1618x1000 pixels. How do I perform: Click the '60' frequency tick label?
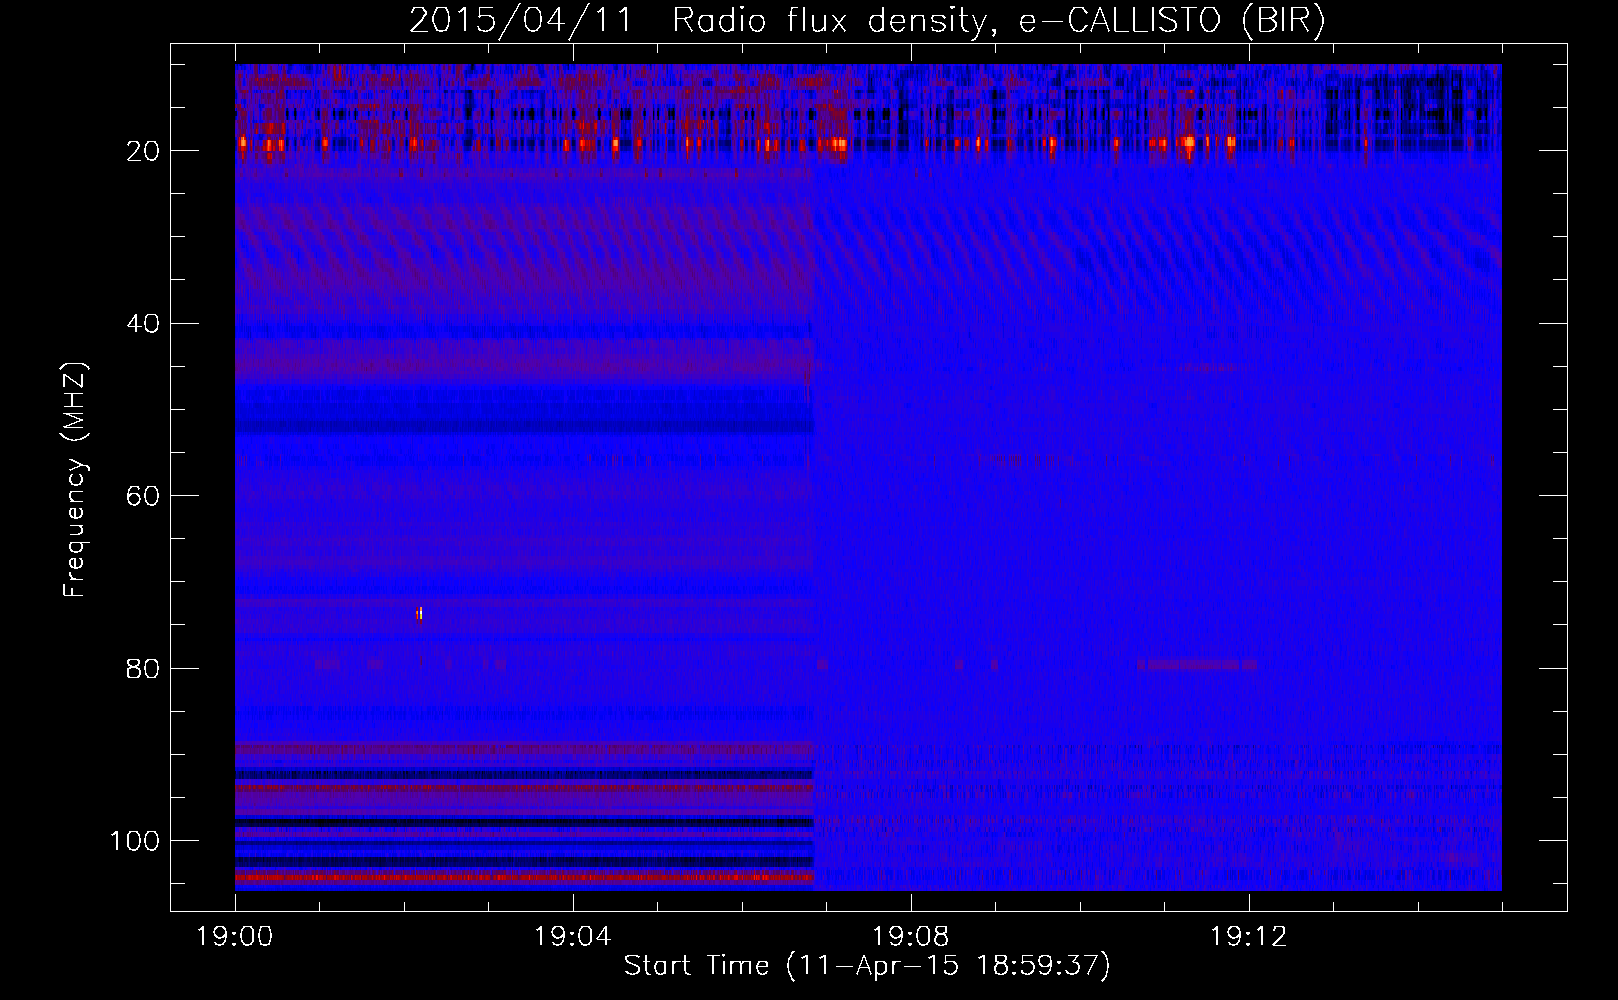click(143, 496)
